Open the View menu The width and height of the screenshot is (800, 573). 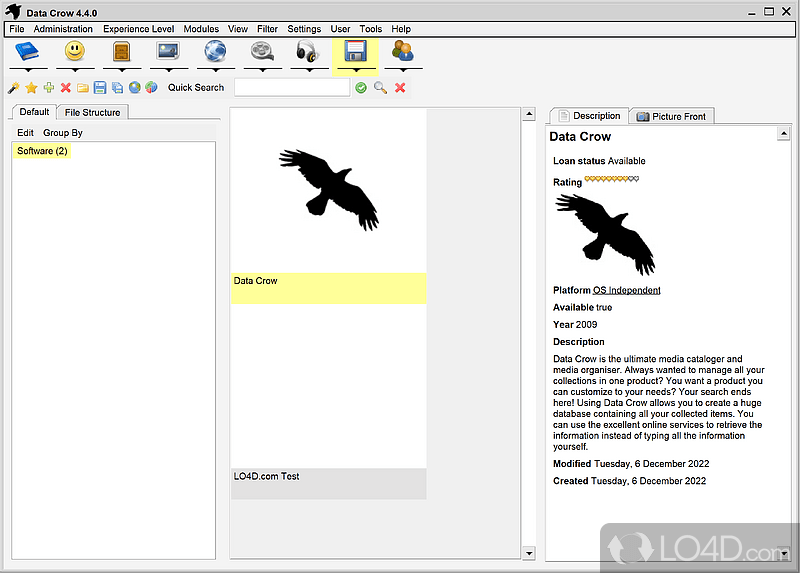tap(238, 29)
